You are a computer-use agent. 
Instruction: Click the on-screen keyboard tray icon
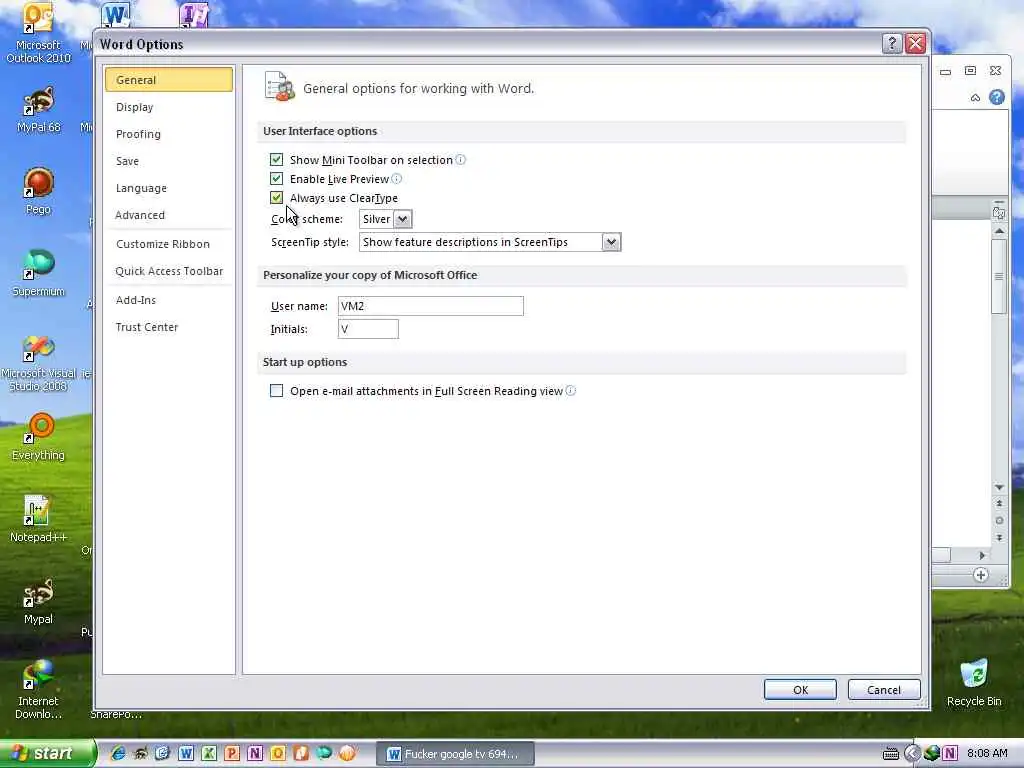coord(891,754)
